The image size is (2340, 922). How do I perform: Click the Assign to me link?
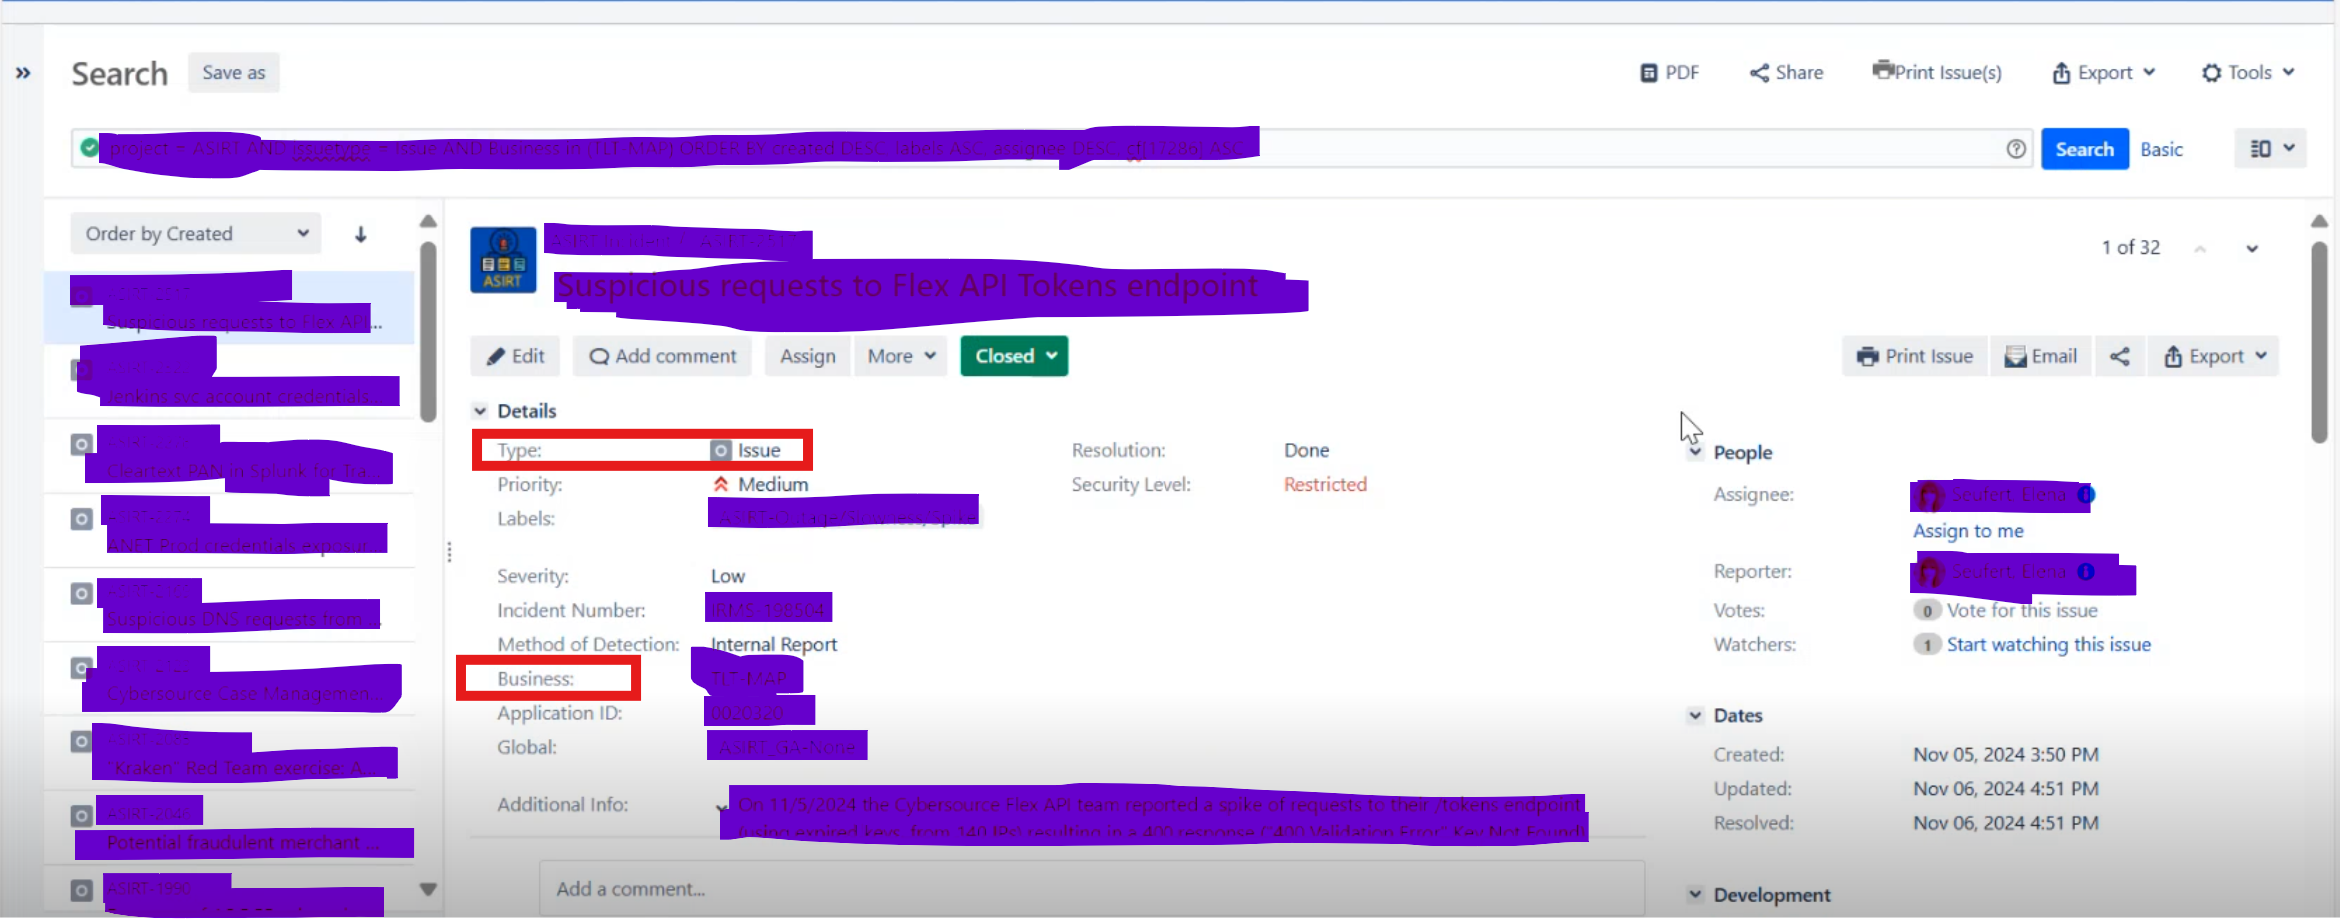point(1968,531)
